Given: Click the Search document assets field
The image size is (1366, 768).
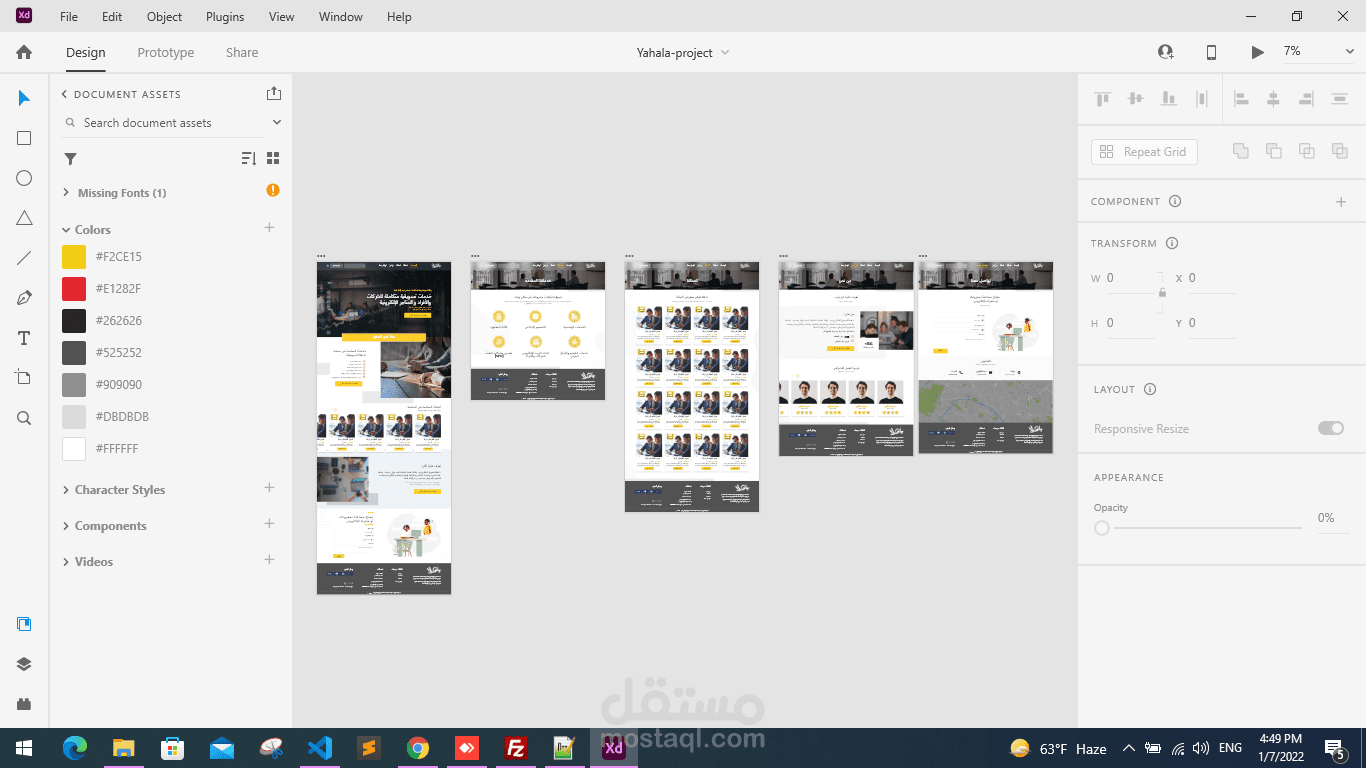Looking at the screenshot, I should pos(165,122).
